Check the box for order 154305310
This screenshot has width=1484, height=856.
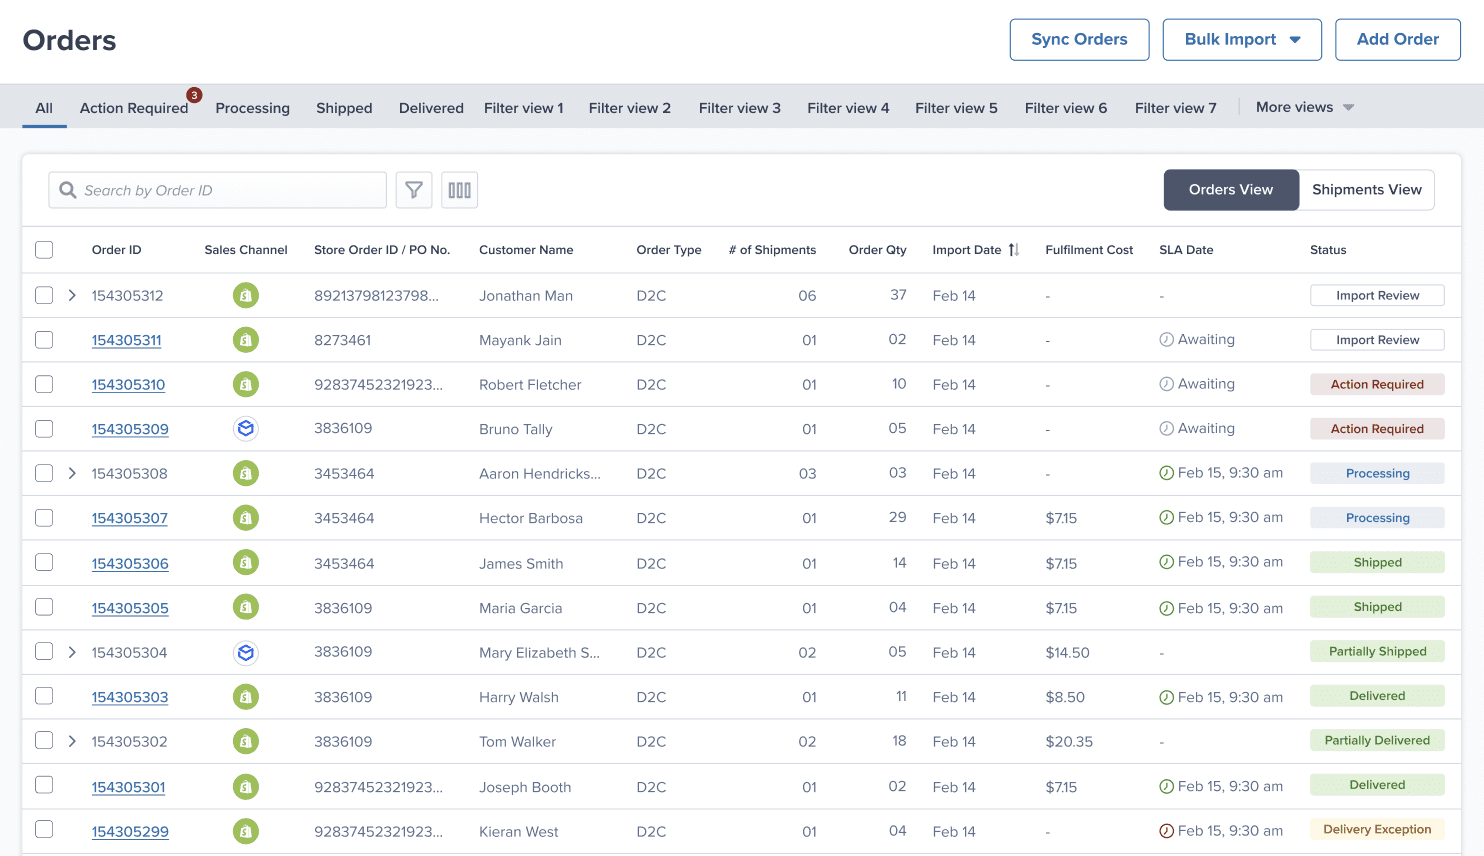[x=44, y=385]
